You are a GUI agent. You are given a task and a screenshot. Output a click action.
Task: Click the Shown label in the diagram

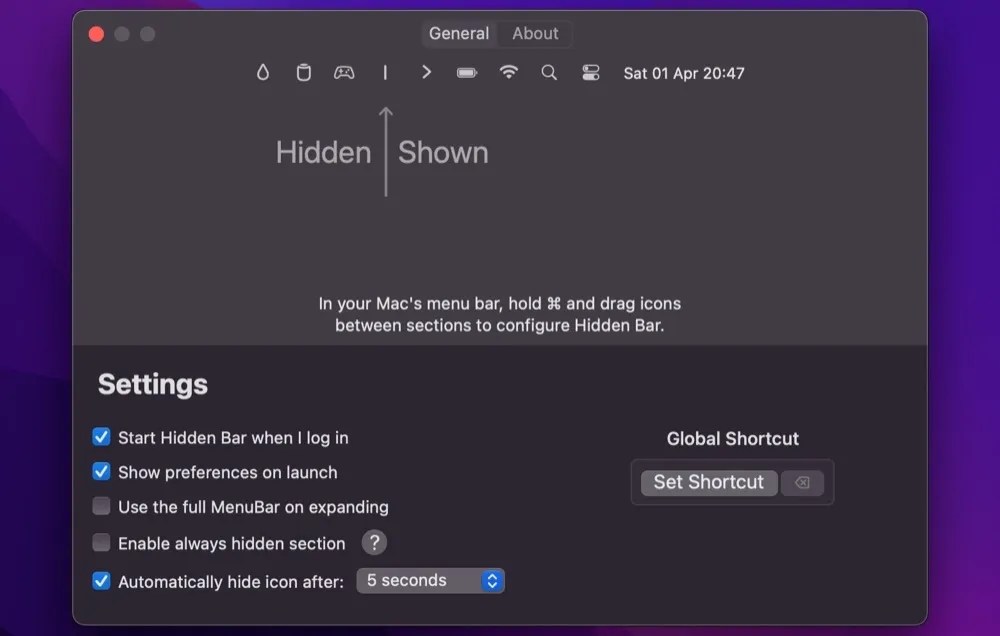[443, 152]
